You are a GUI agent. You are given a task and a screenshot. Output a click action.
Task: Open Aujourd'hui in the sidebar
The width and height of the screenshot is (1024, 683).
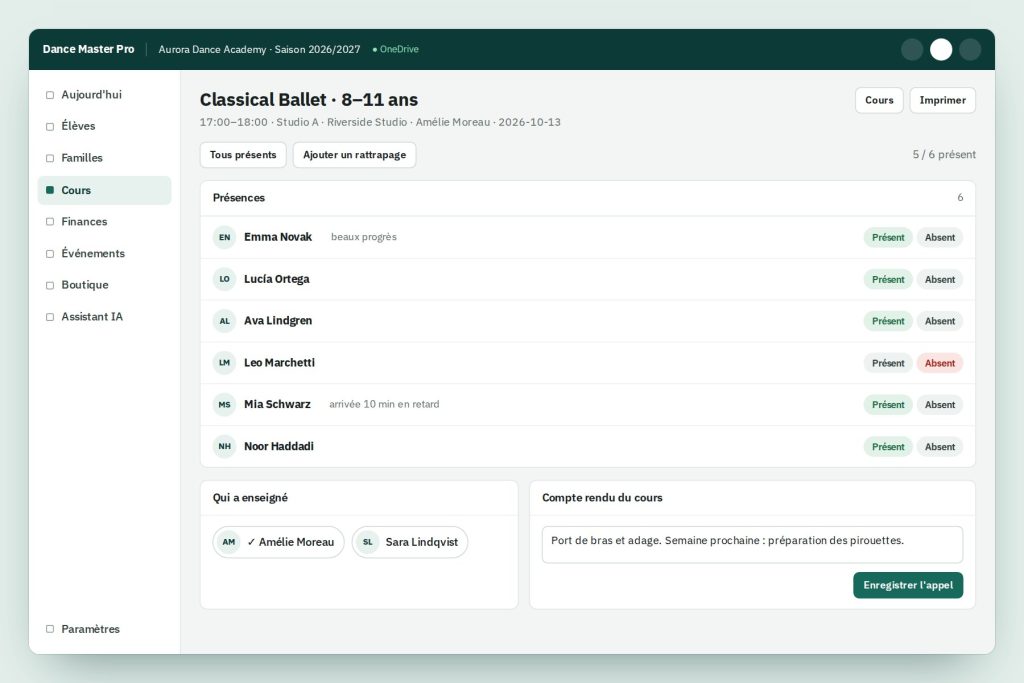pyautogui.click(x=104, y=95)
